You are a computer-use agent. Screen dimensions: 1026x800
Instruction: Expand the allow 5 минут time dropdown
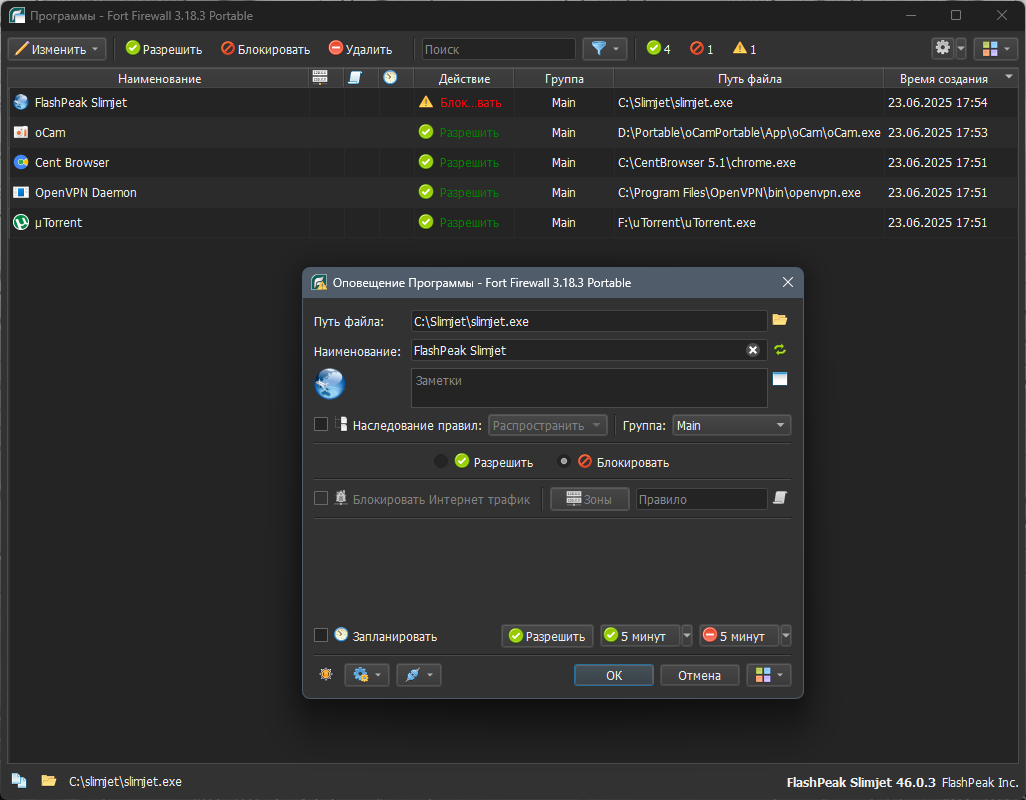click(687, 636)
